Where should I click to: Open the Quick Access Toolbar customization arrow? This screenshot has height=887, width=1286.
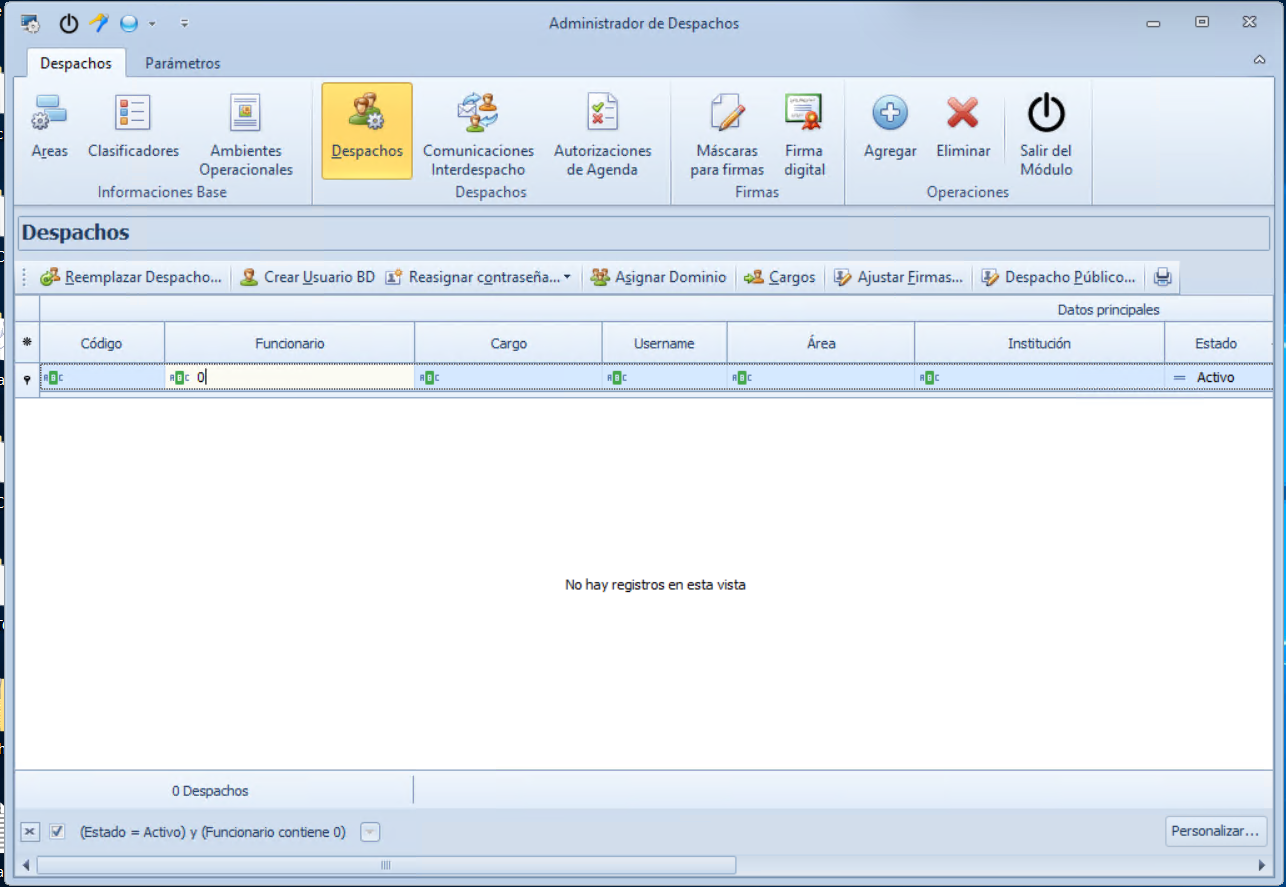[x=184, y=22]
